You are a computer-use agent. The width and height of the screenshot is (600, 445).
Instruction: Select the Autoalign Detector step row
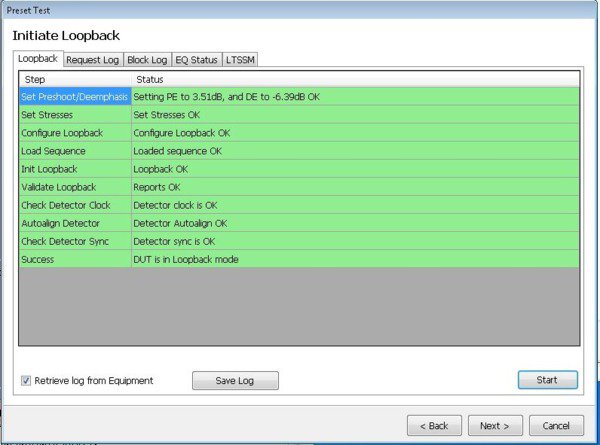tap(75, 223)
